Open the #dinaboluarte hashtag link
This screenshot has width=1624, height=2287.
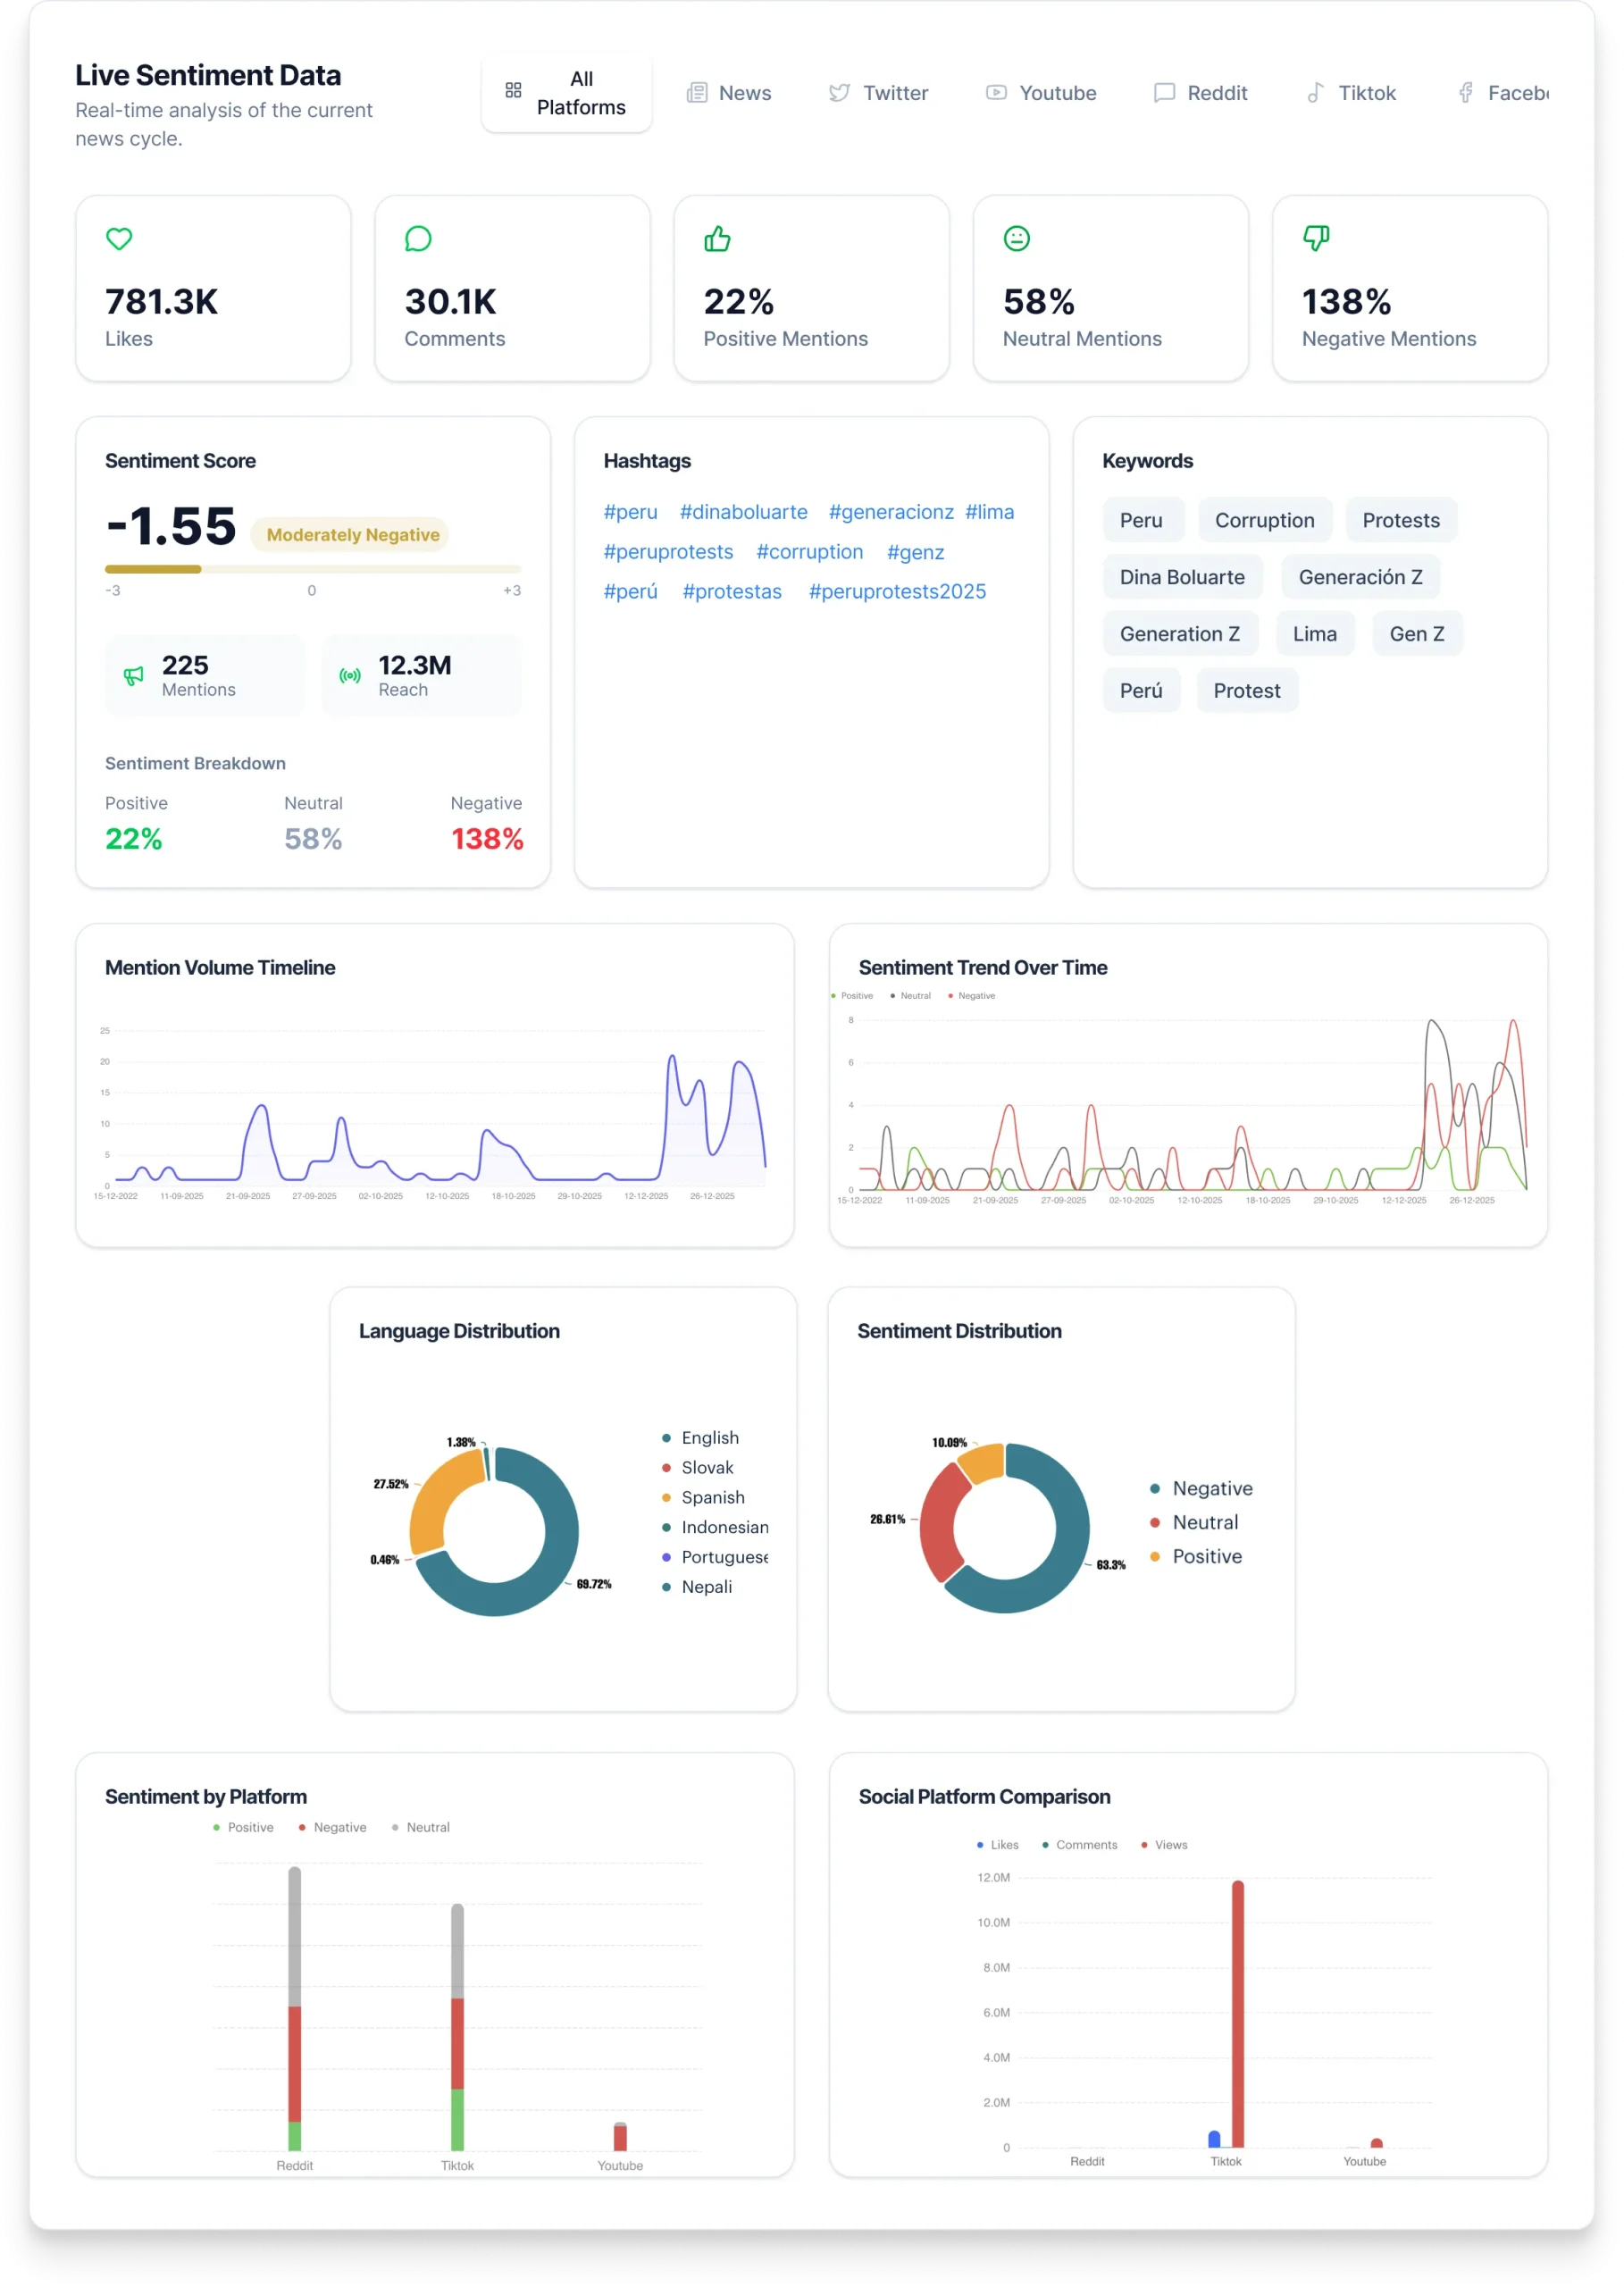click(743, 512)
